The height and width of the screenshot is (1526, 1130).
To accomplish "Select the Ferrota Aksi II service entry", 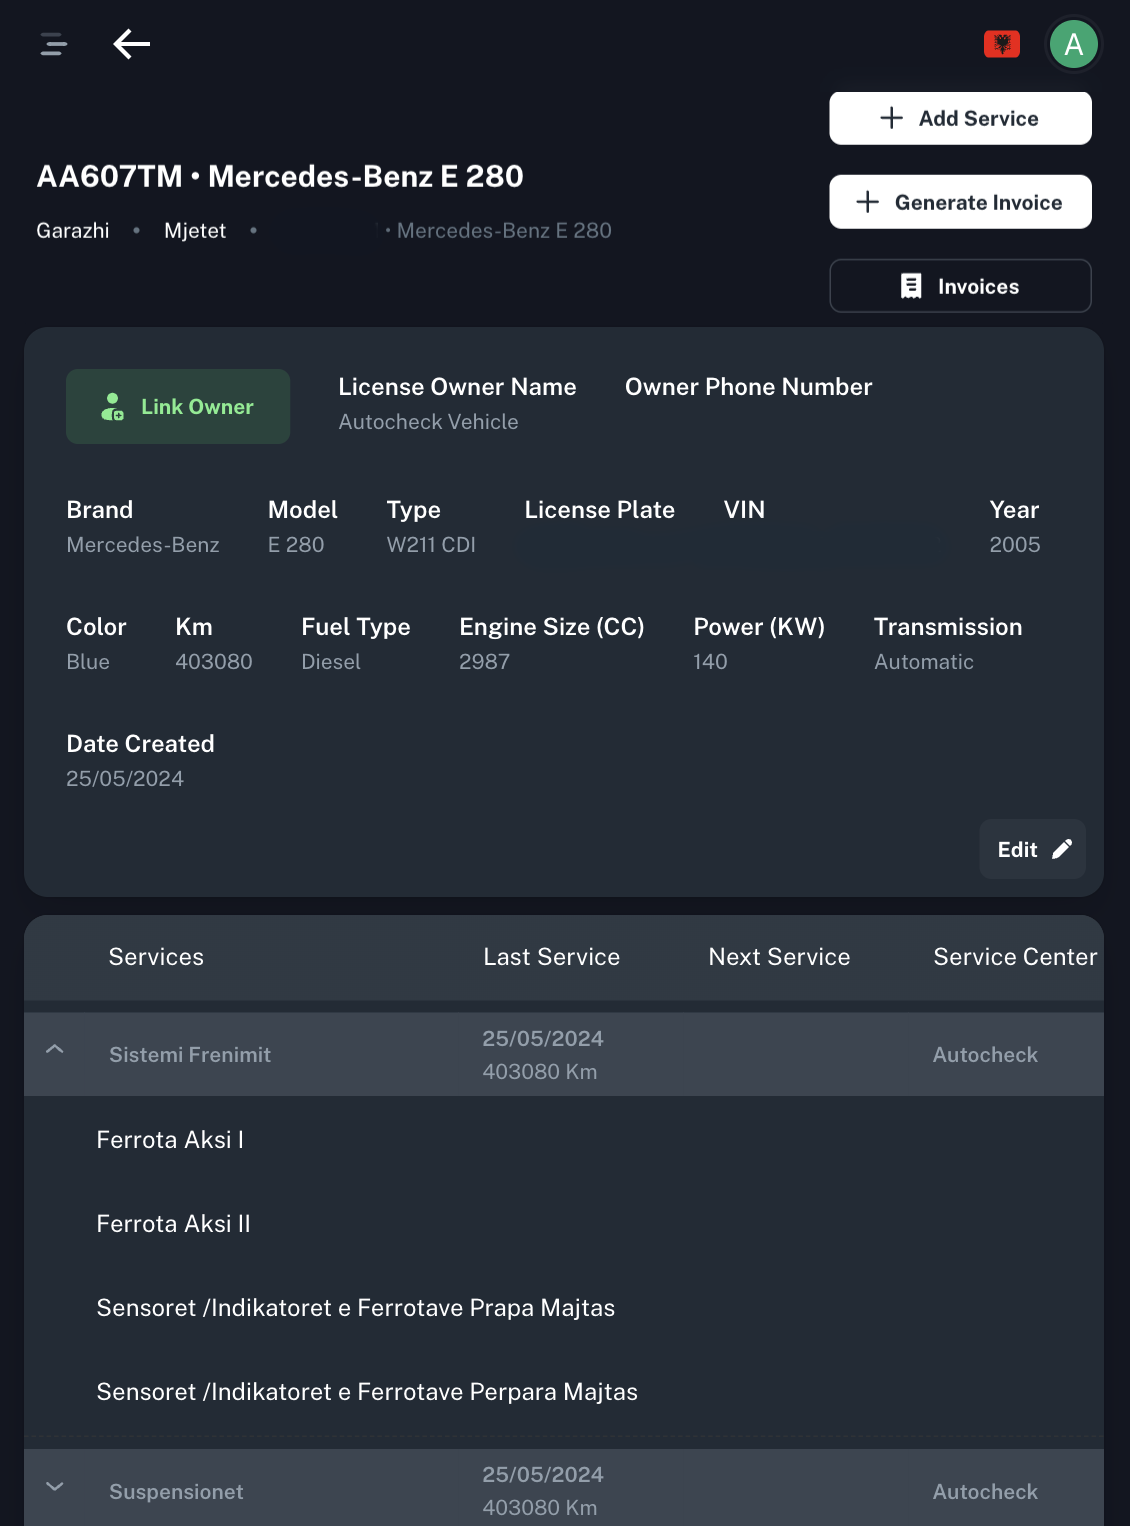I will [x=172, y=1223].
